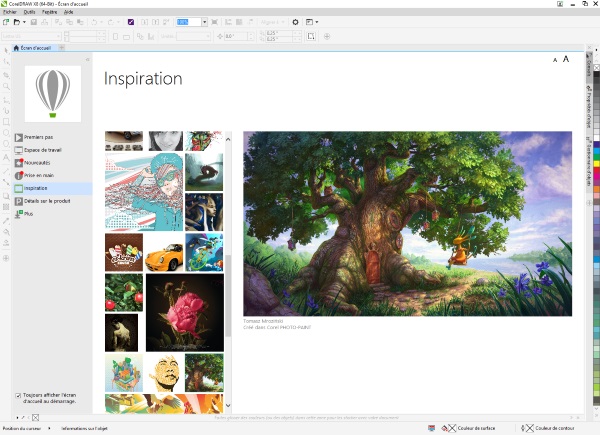
Task: Expand the Open file dropdown arrow
Action: (24, 22)
